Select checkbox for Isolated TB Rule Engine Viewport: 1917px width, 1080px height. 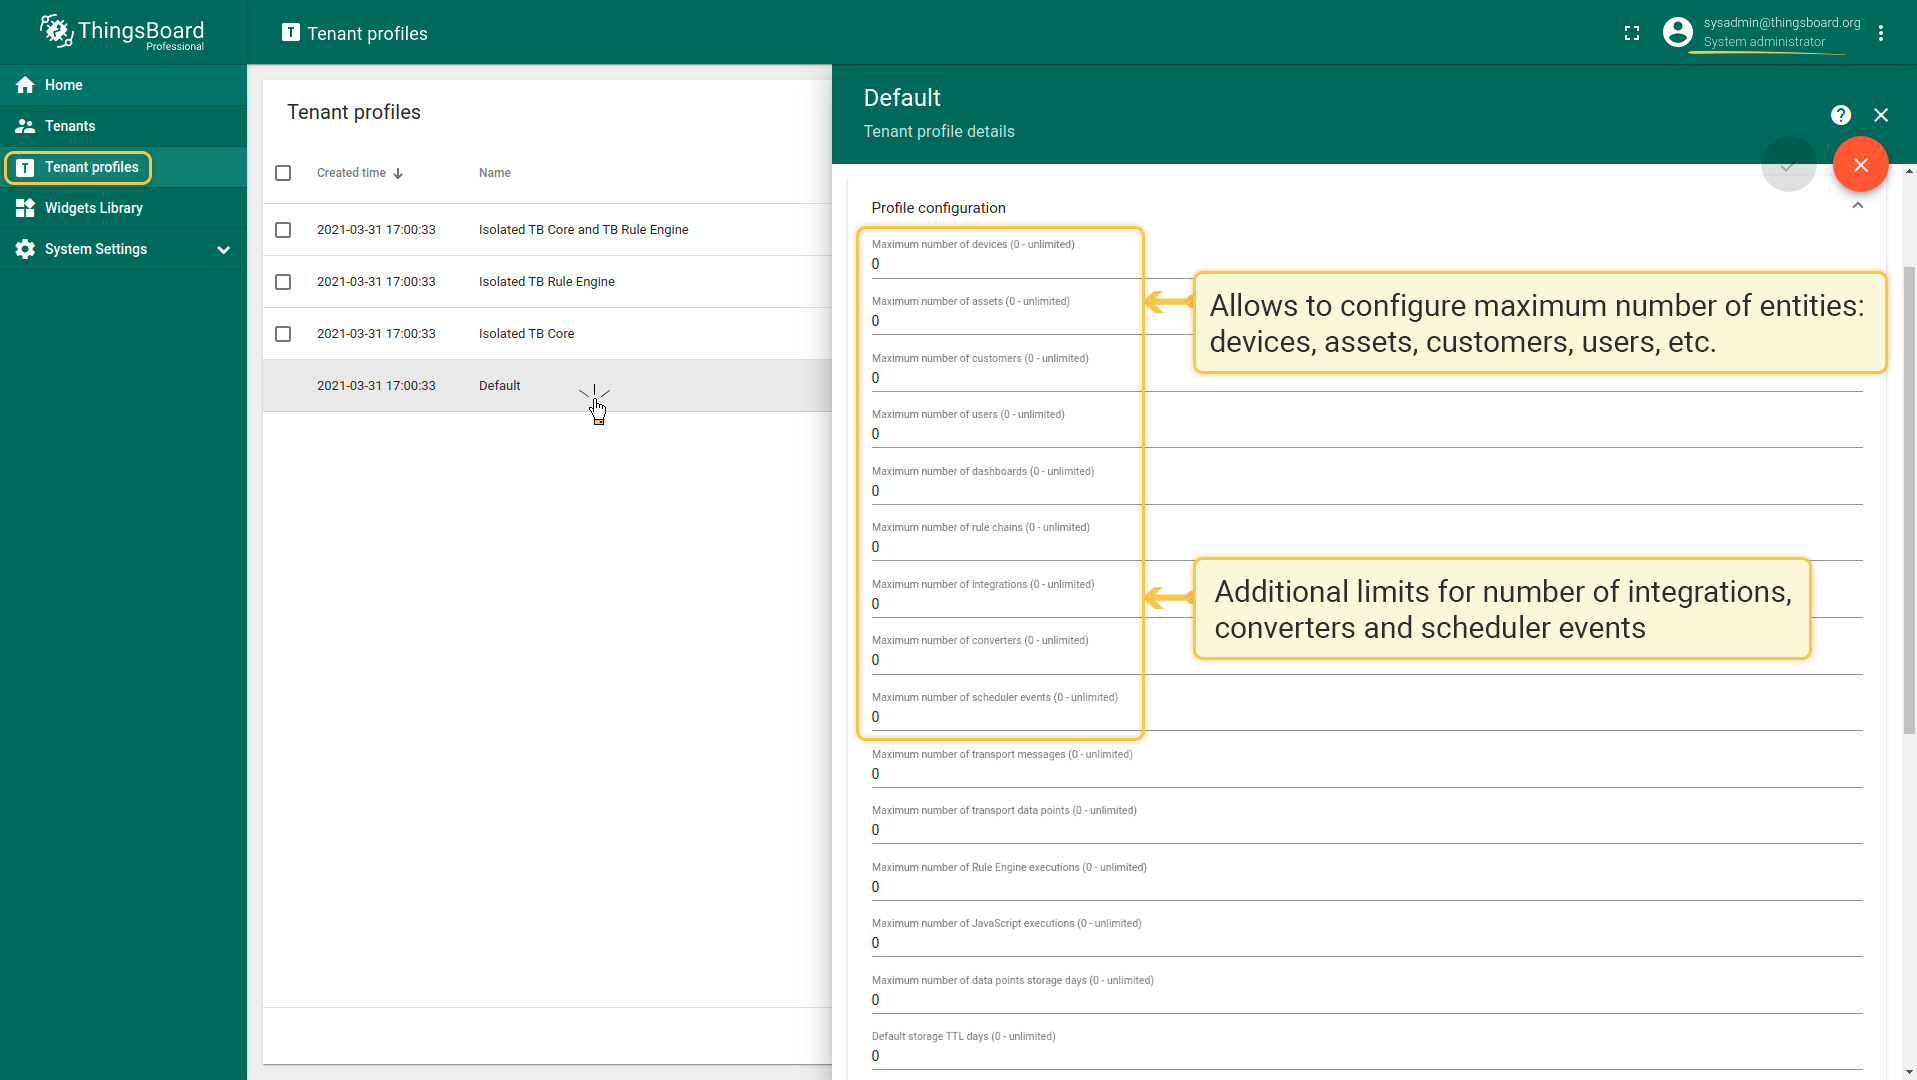coord(283,282)
